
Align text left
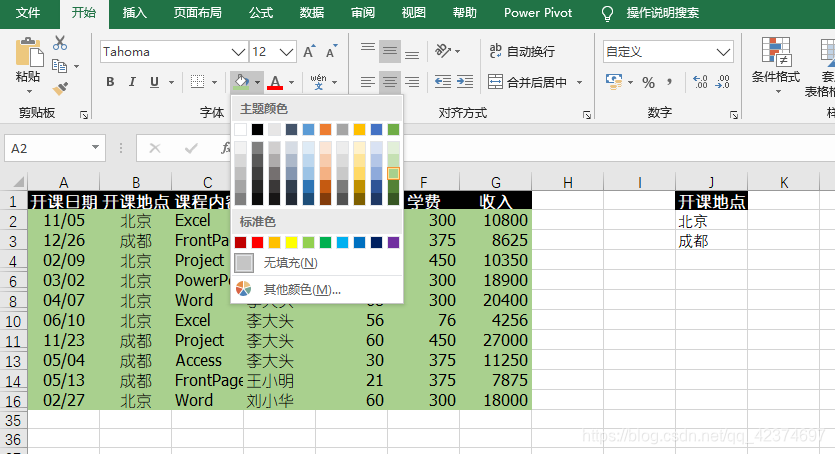pyautogui.click(x=367, y=82)
